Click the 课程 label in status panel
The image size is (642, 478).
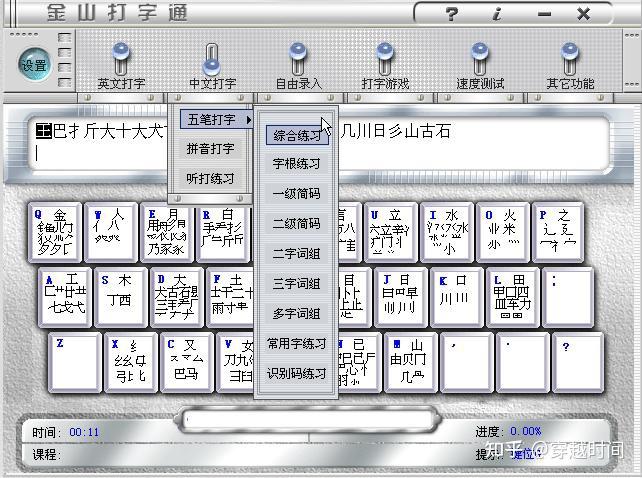coord(46,454)
